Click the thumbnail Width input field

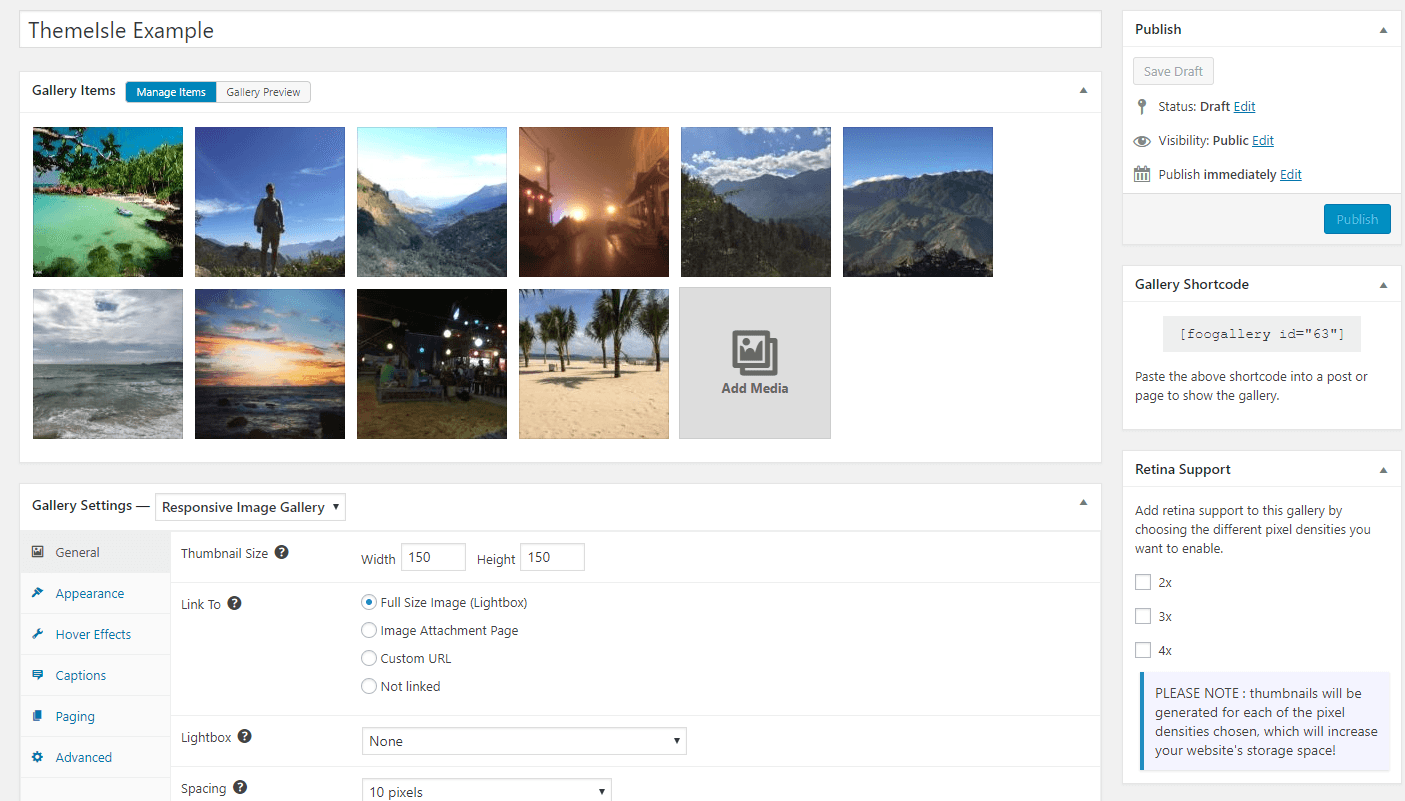tap(433, 557)
